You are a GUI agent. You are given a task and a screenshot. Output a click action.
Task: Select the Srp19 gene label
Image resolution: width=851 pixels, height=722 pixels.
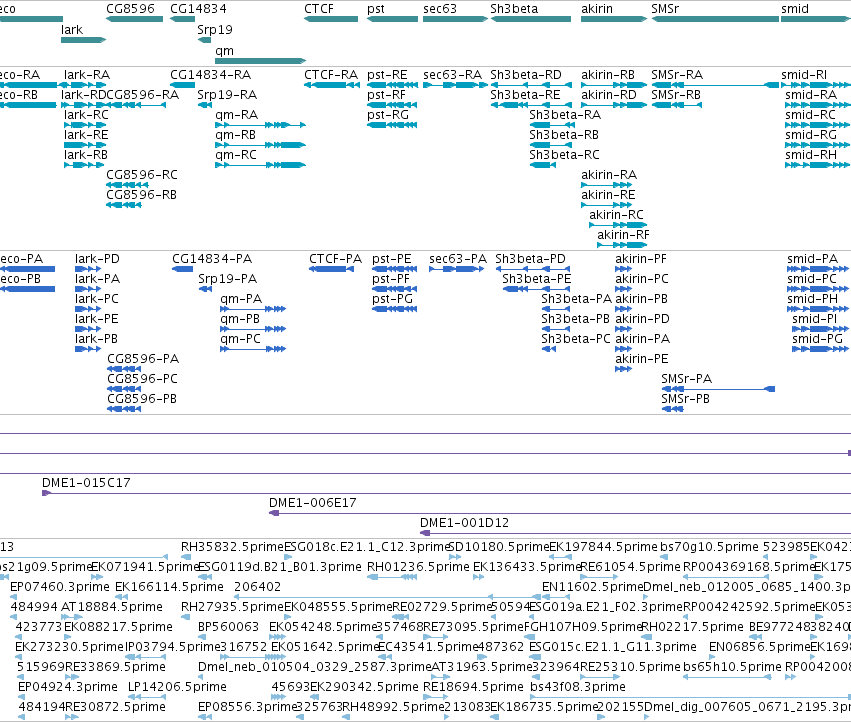[x=215, y=30]
